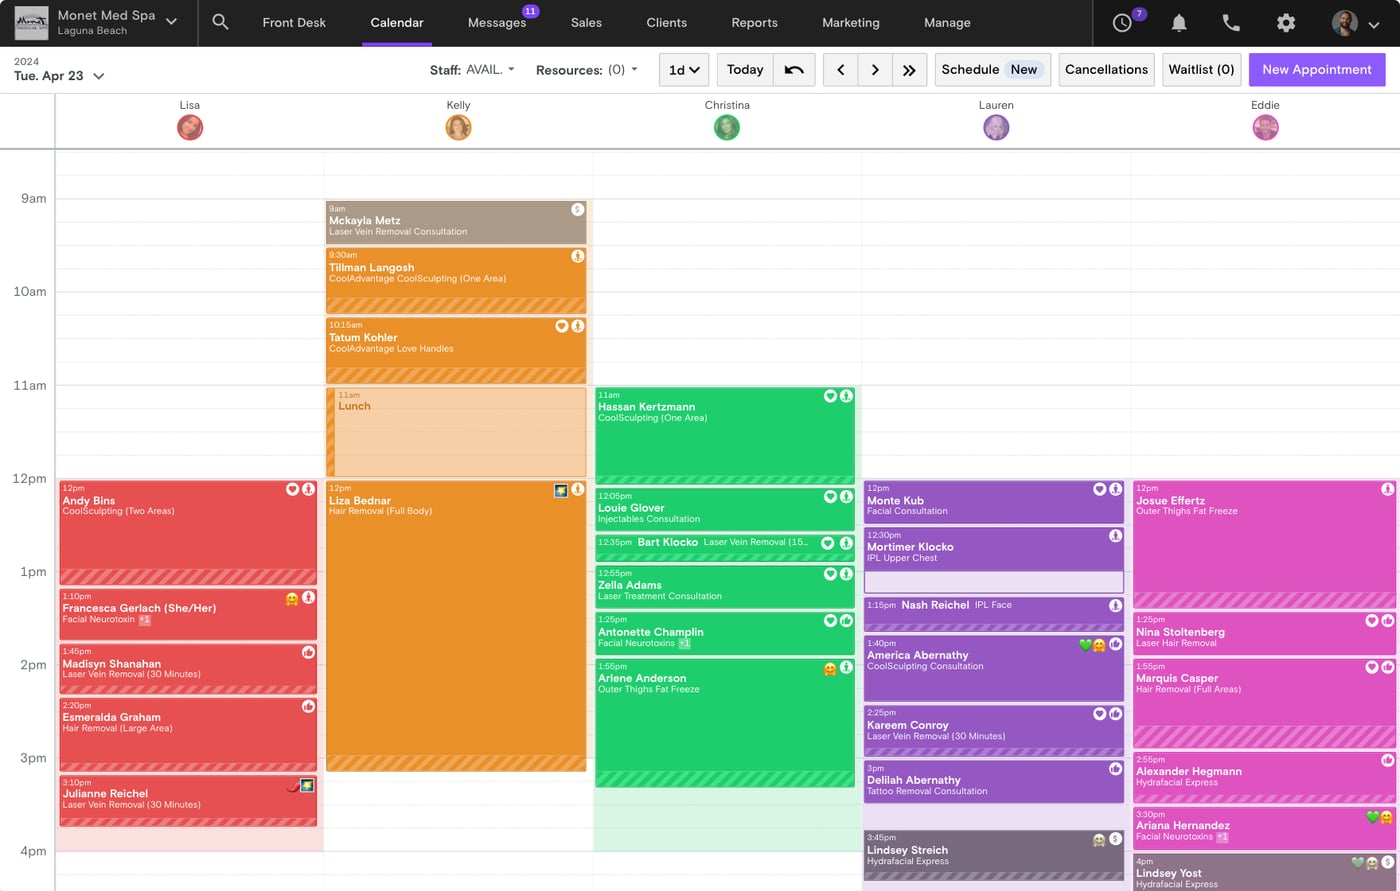The image size is (1400, 891).
Task: Click the phone icon
Action: click(x=1231, y=23)
